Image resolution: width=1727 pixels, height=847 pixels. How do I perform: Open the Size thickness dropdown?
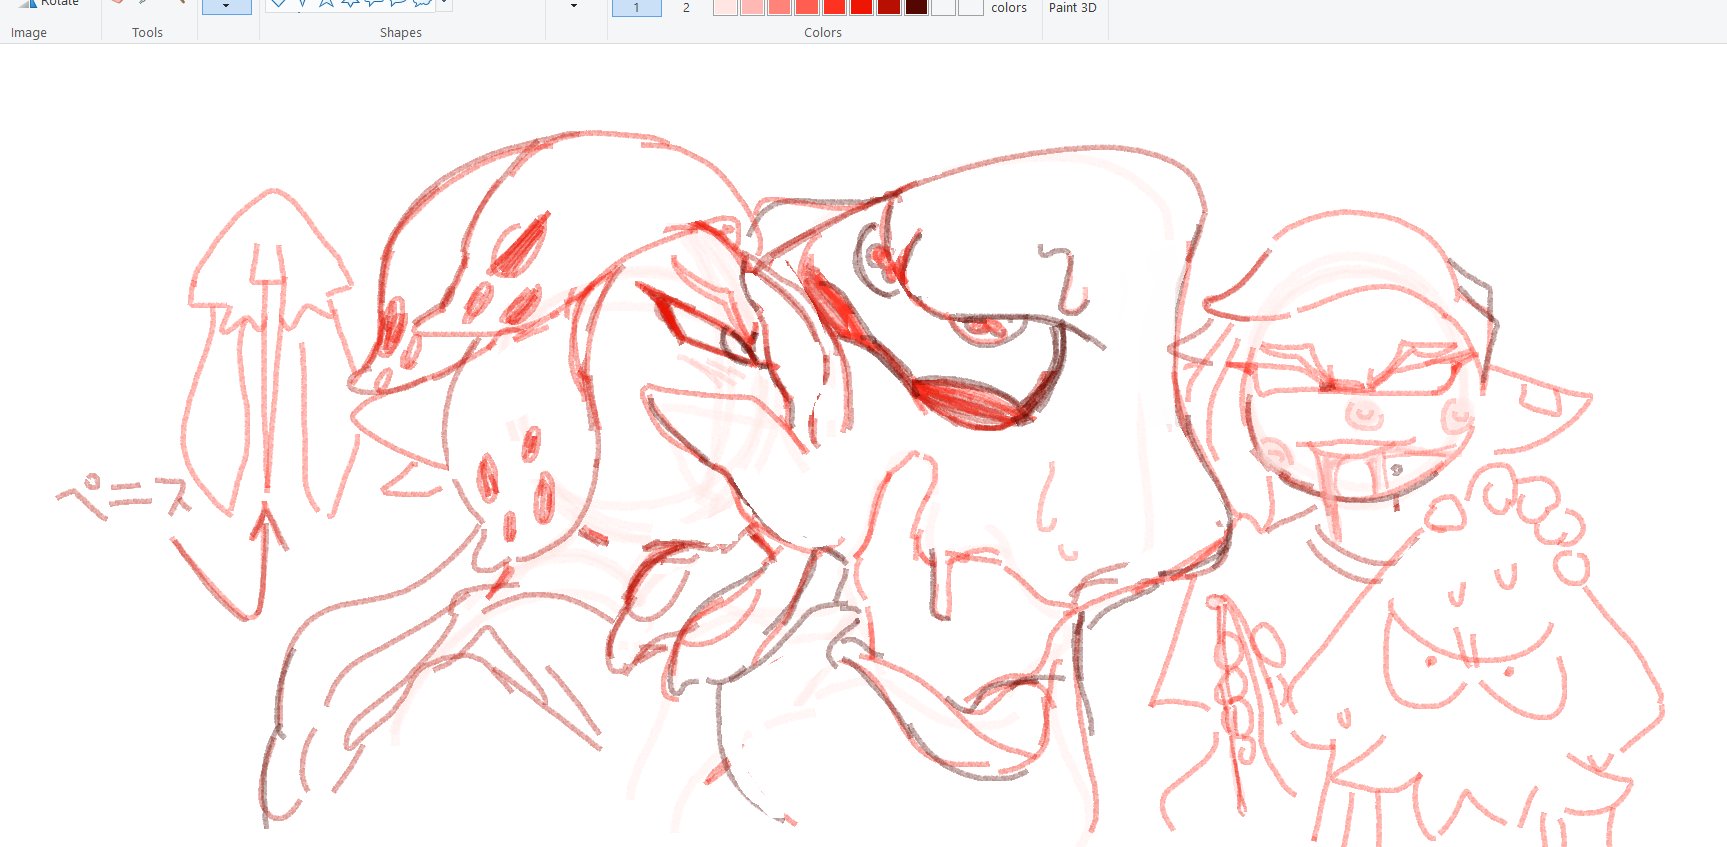point(574,6)
